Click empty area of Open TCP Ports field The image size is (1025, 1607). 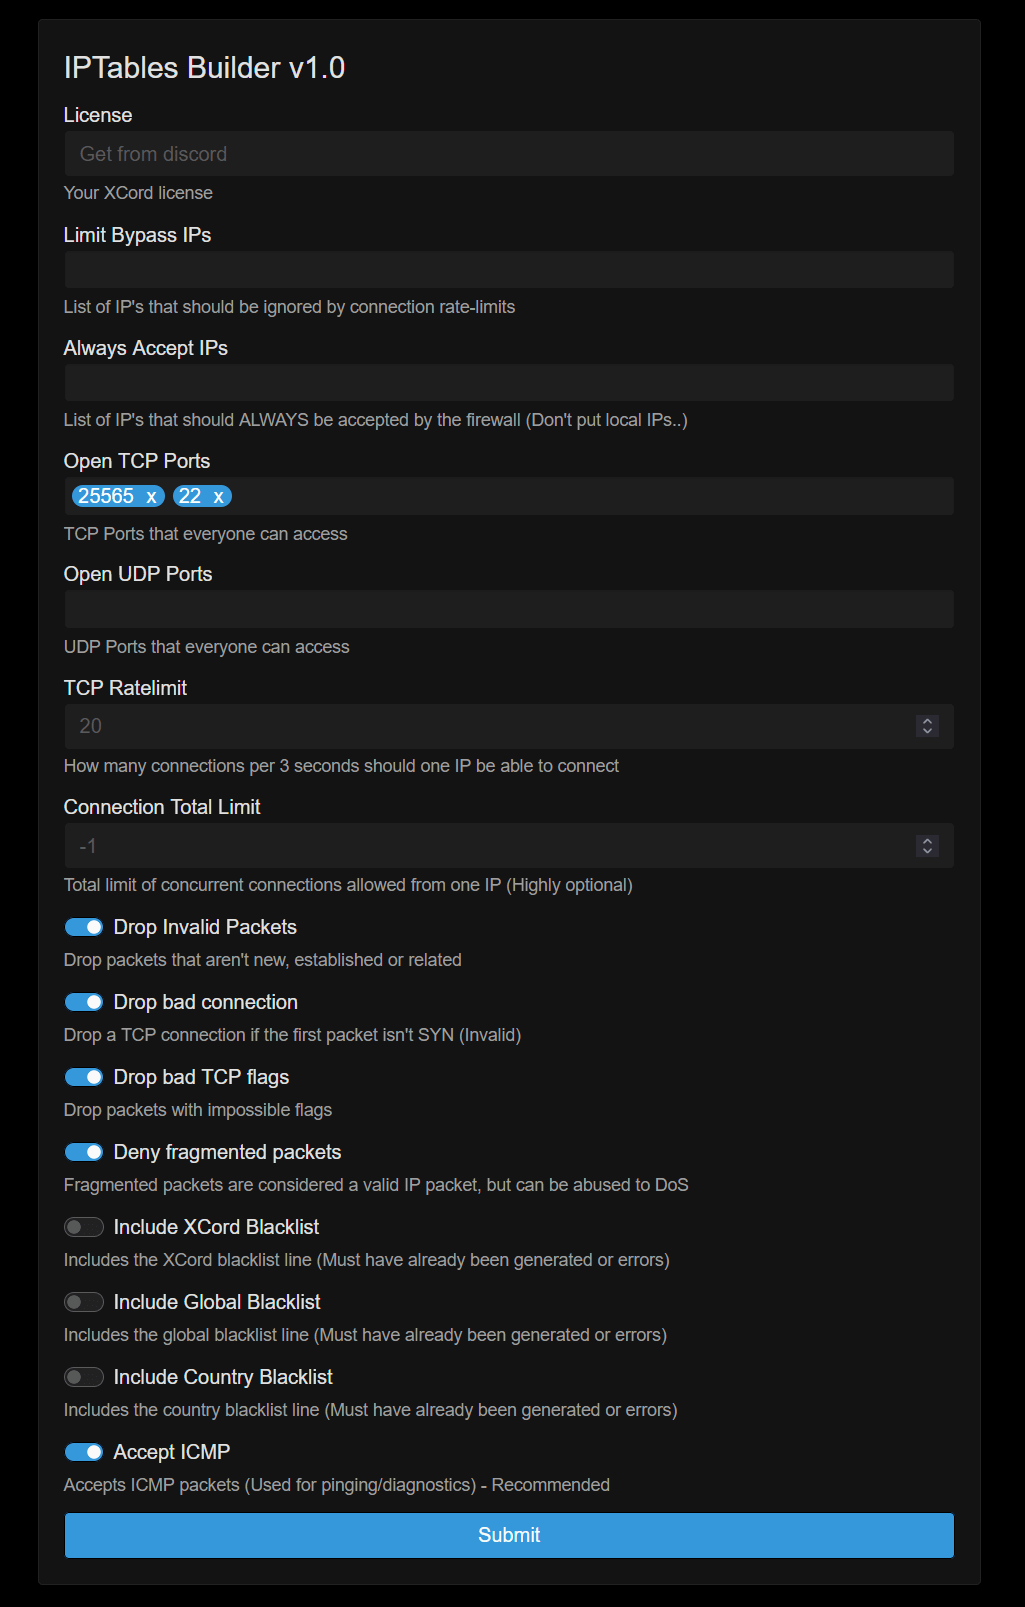590,497
